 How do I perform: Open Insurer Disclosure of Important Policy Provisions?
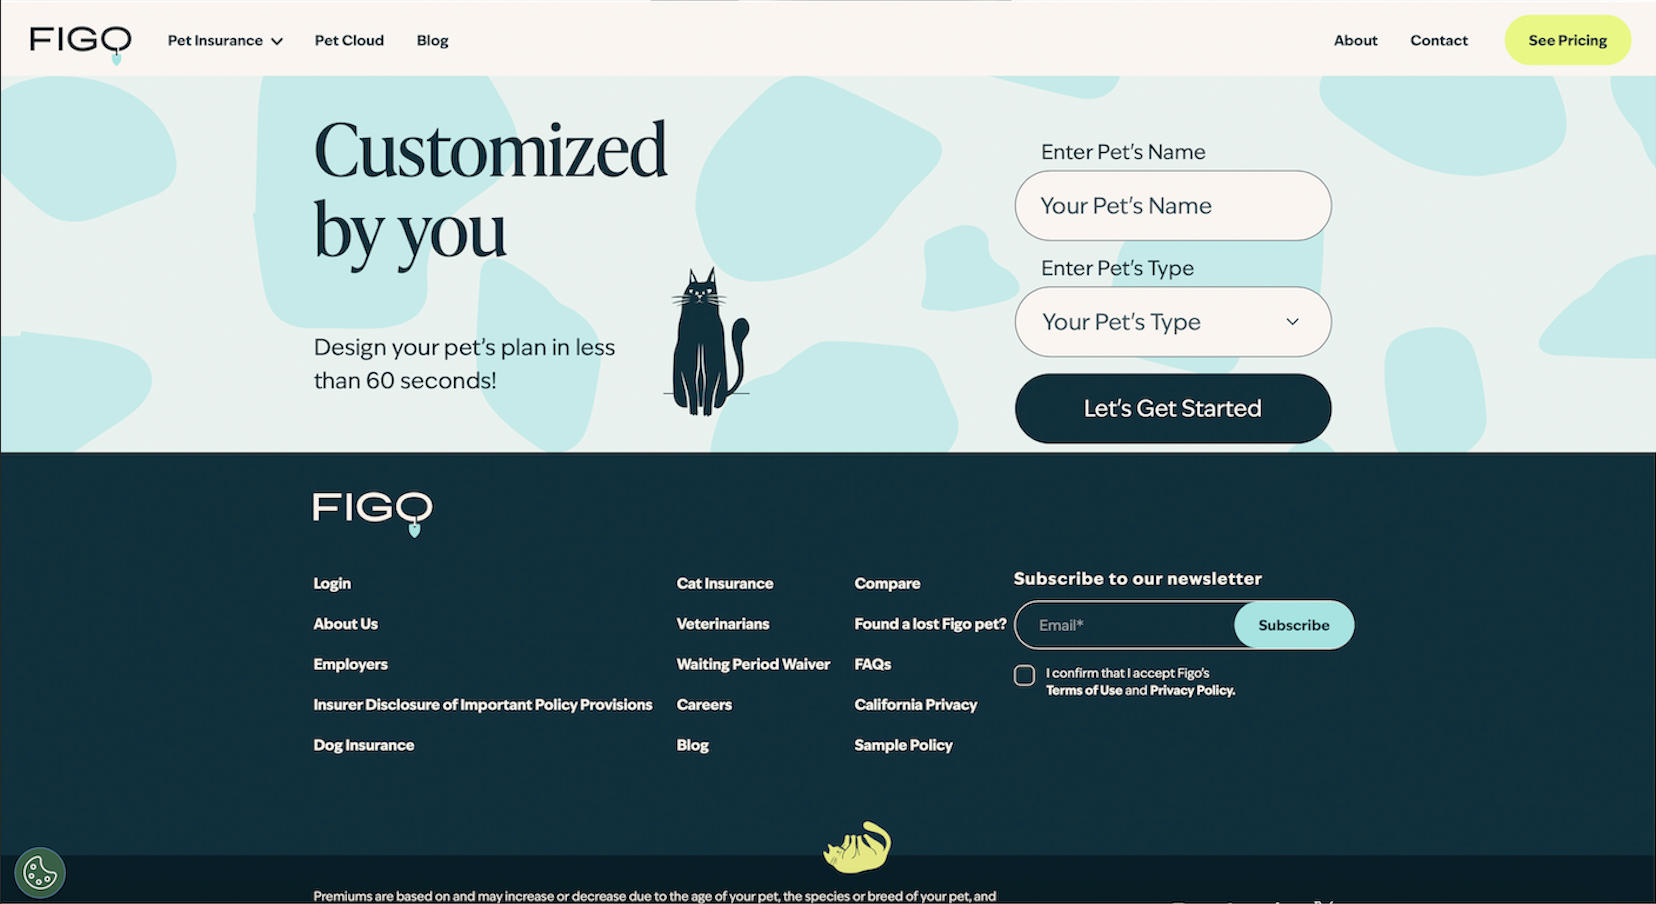tap(483, 705)
